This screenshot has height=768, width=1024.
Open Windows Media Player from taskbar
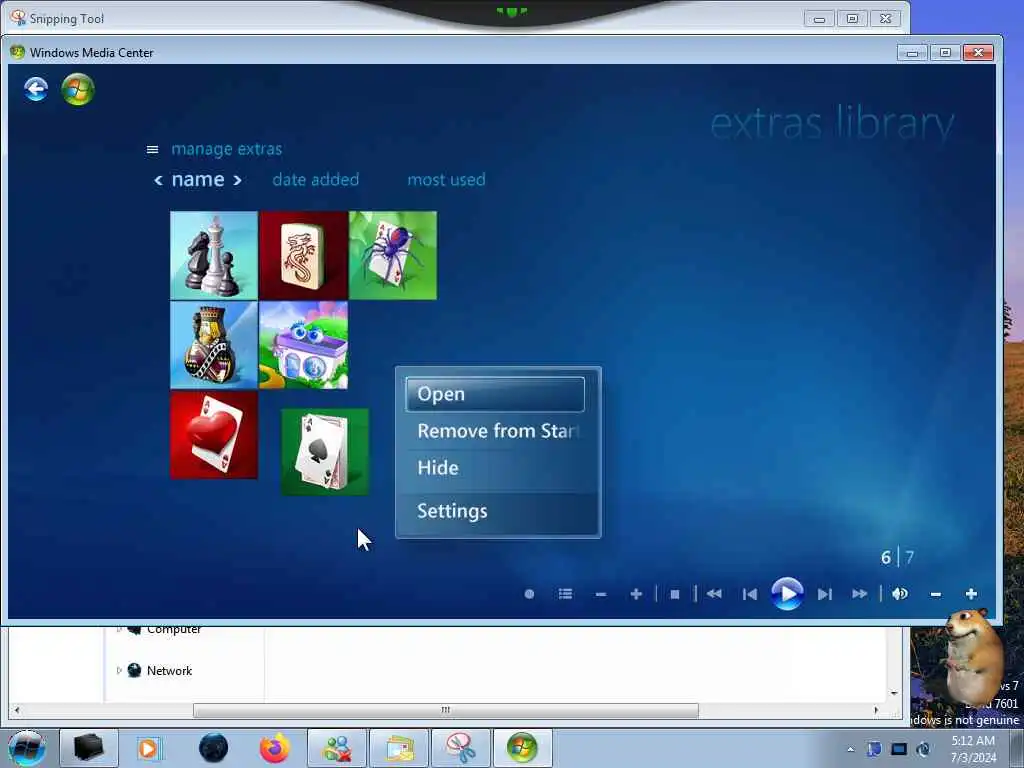point(148,748)
